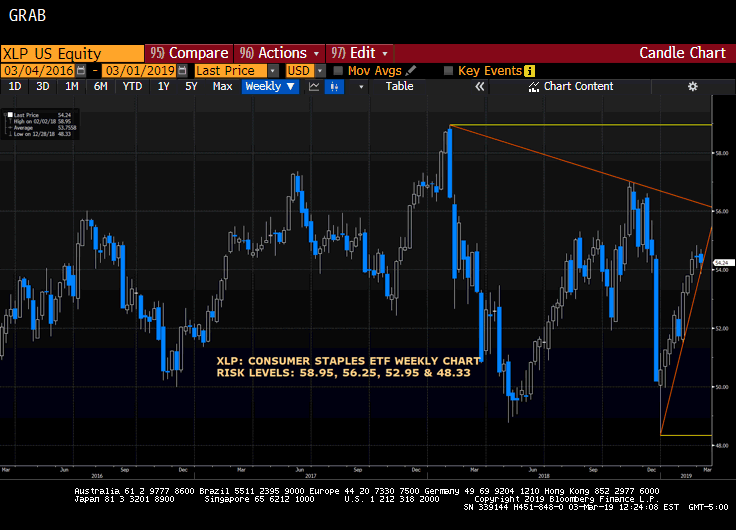Click the 2018 year label on time axis
736x530 pixels.
tap(544, 476)
